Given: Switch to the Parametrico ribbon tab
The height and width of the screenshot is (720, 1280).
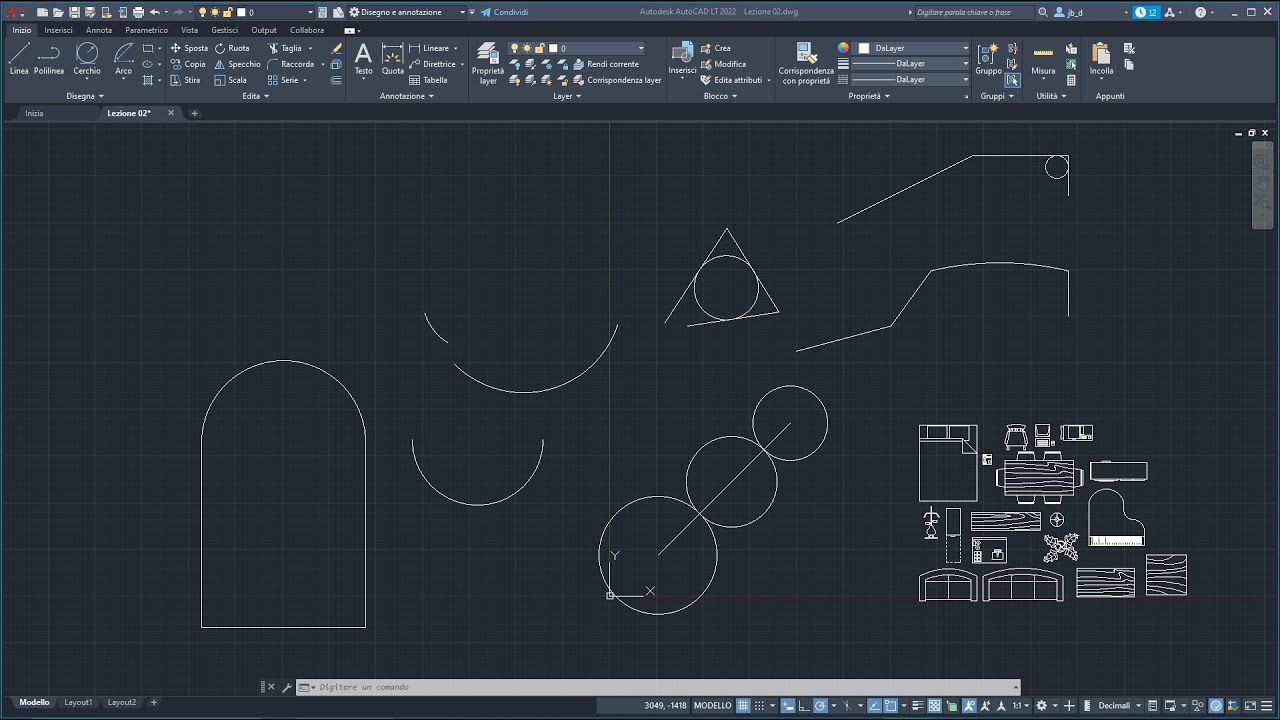Looking at the screenshot, I should [x=146, y=30].
